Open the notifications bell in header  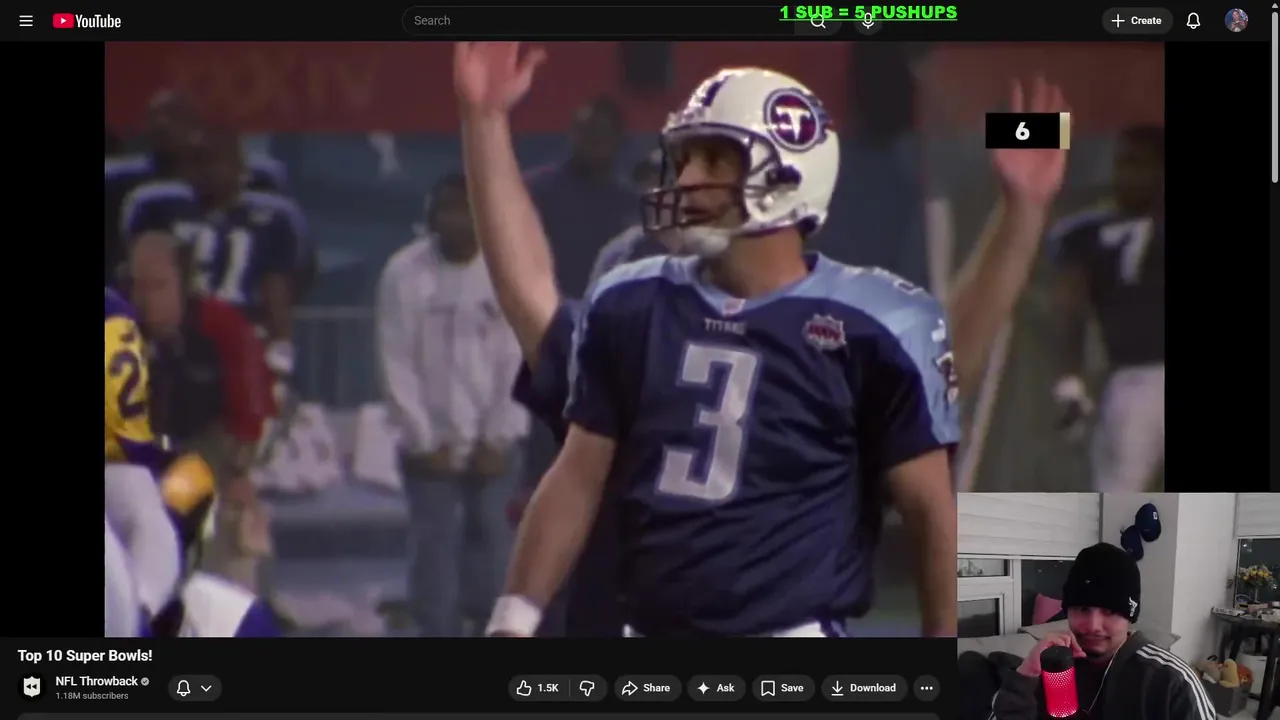[x=1193, y=20]
